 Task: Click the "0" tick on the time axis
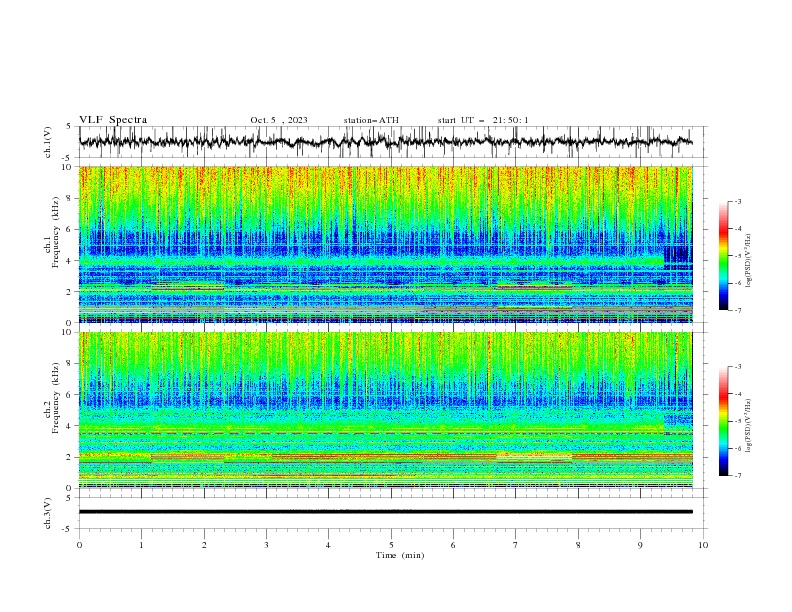(79, 545)
